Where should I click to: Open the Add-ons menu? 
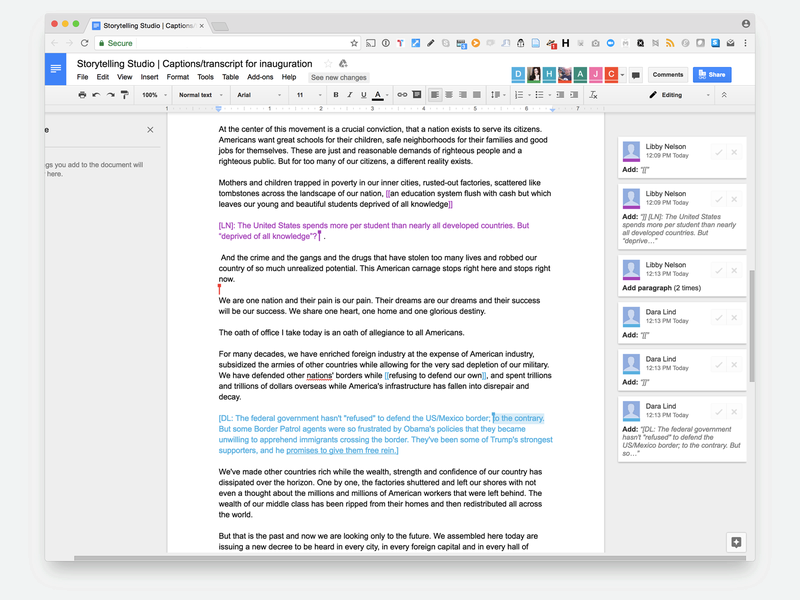point(260,77)
